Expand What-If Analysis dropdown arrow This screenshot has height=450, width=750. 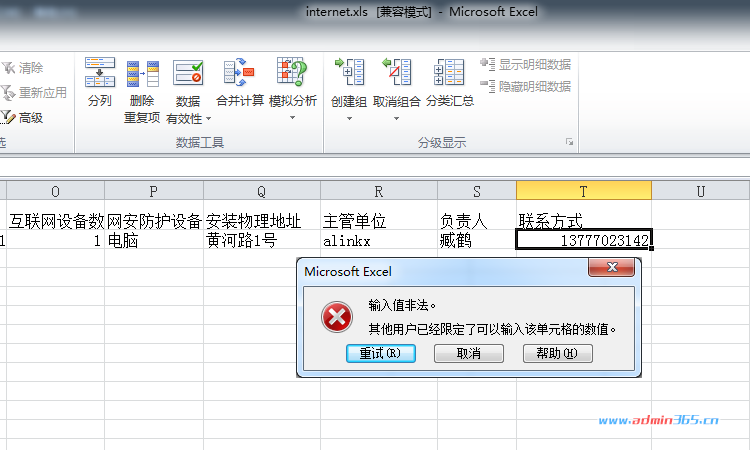pos(292,118)
